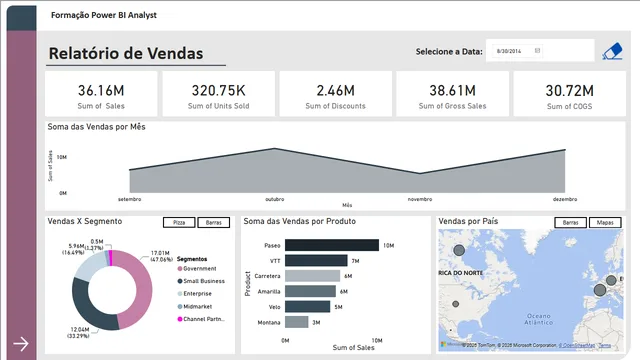Open the Terms link on map
The width and height of the screenshot is (640, 360).
[604, 345]
